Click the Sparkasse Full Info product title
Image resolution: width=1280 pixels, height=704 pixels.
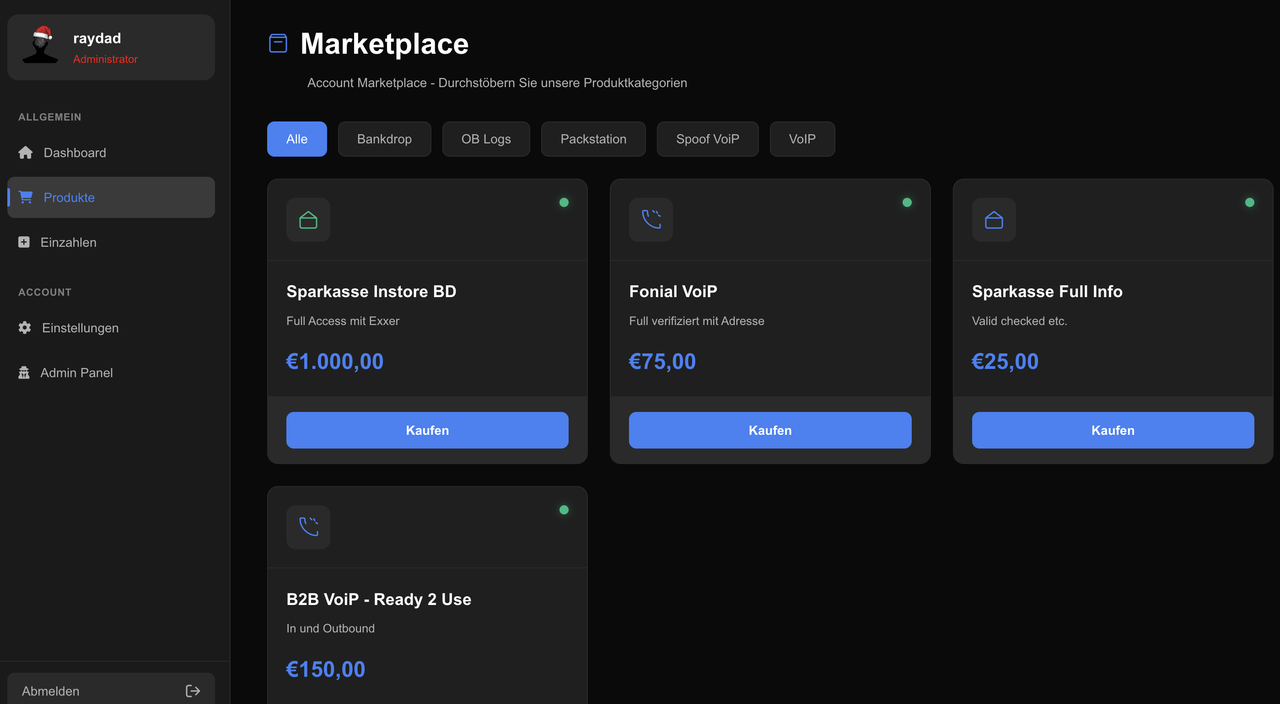[x=1047, y=292]
